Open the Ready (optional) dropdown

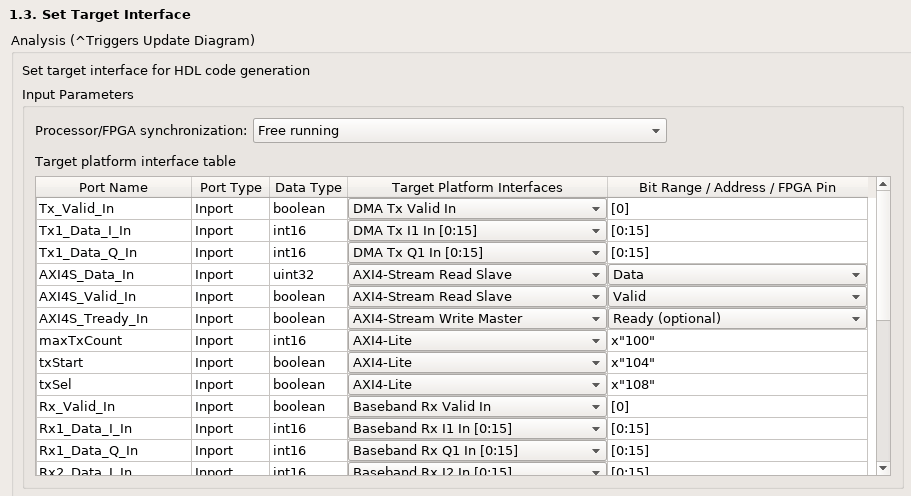(x=737, y=319)
